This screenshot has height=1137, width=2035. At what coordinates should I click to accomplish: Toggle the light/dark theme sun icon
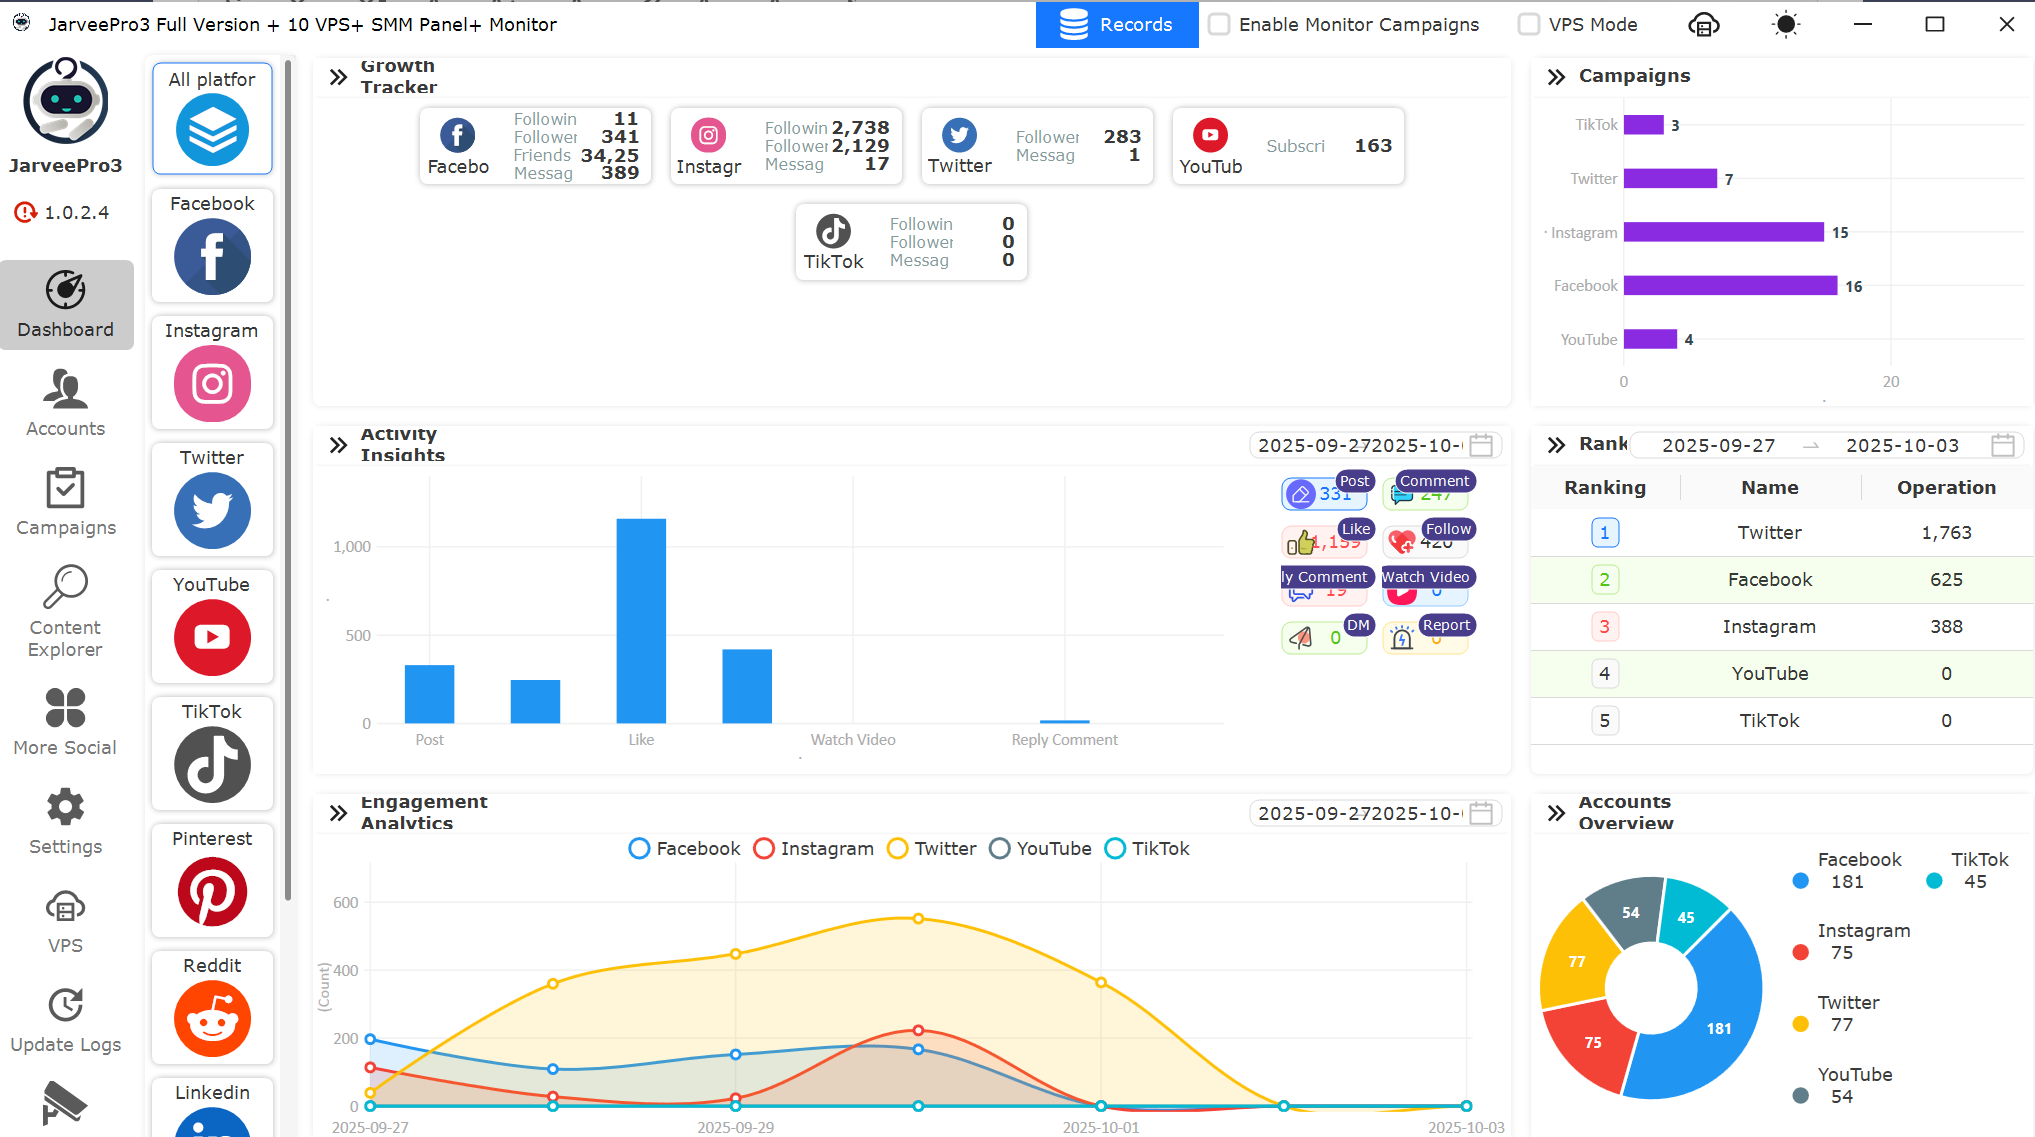tap(1785, 25)
